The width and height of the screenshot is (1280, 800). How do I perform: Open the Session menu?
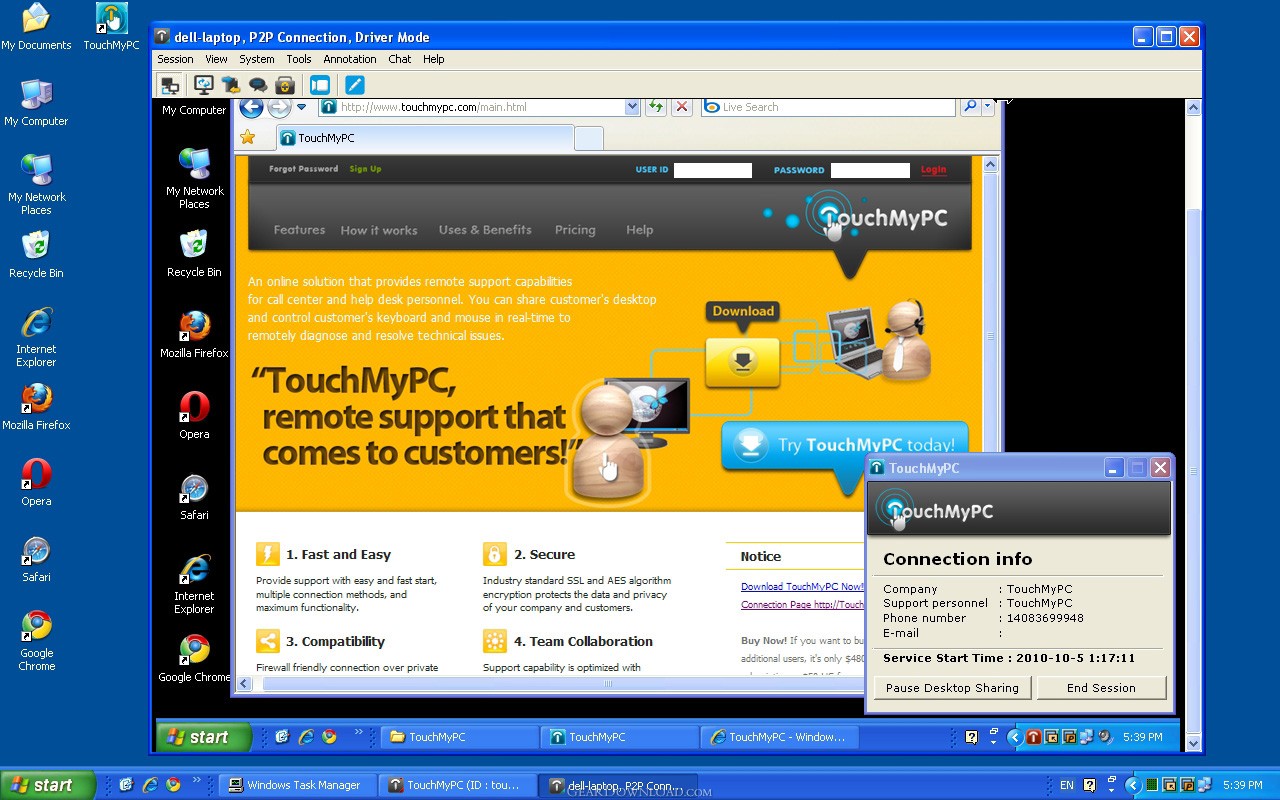pos(175,59)
